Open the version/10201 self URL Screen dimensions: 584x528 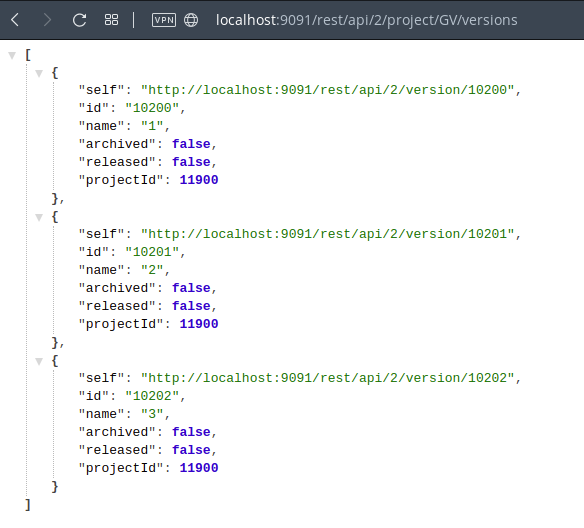(328, 234)
